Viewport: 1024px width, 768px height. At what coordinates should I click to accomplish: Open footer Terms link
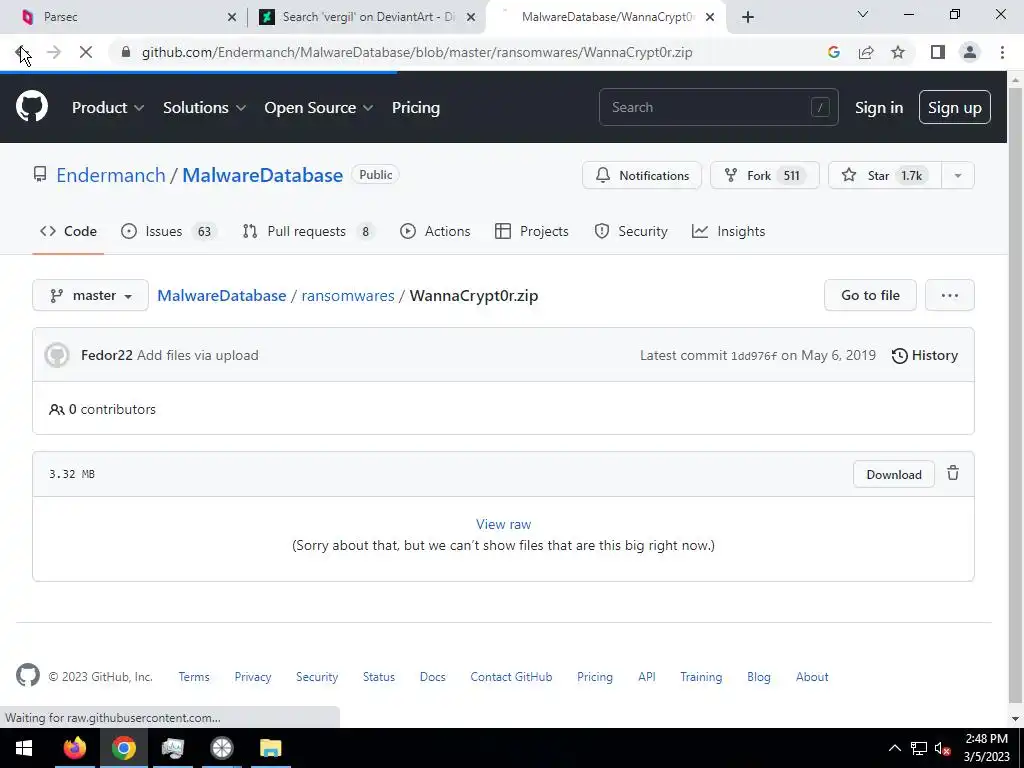click(x=194, y=677)
